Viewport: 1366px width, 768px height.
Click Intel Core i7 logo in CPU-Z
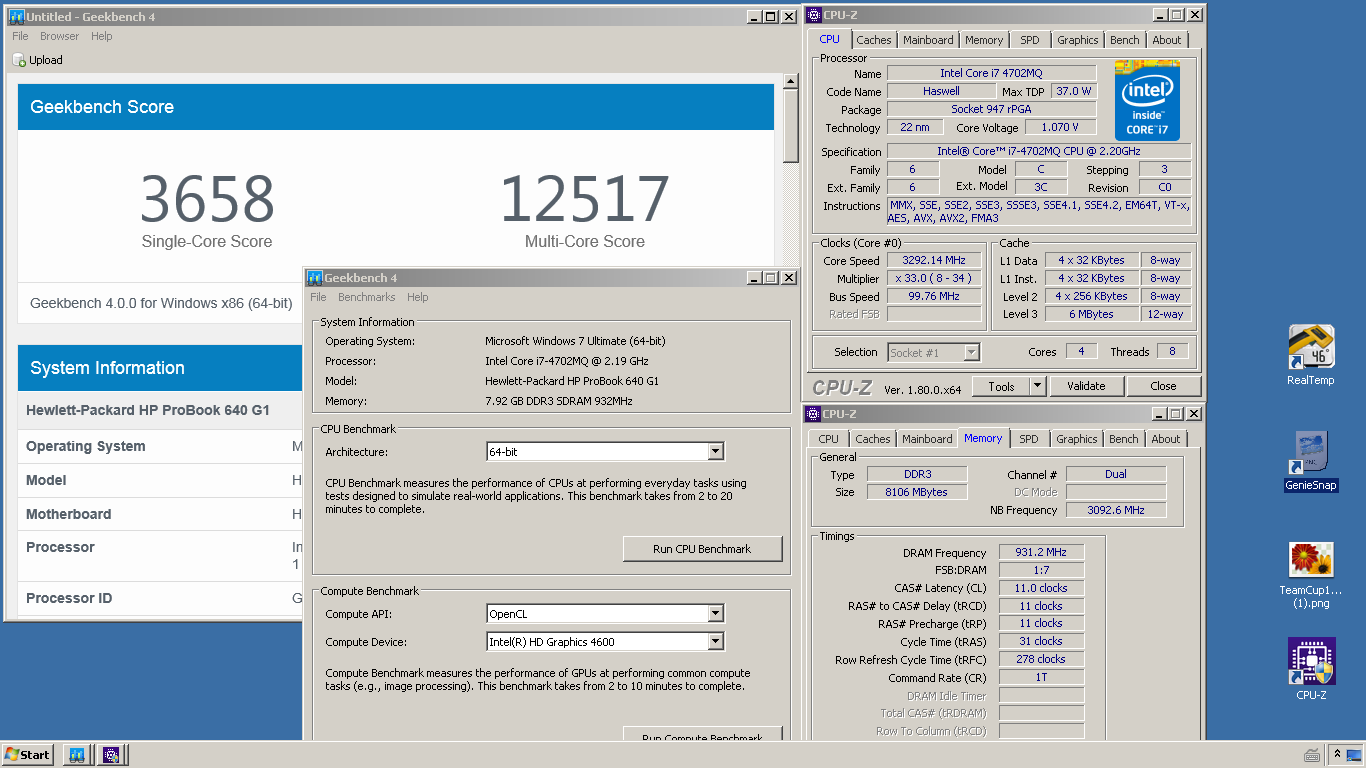[x=1147, y=100]
